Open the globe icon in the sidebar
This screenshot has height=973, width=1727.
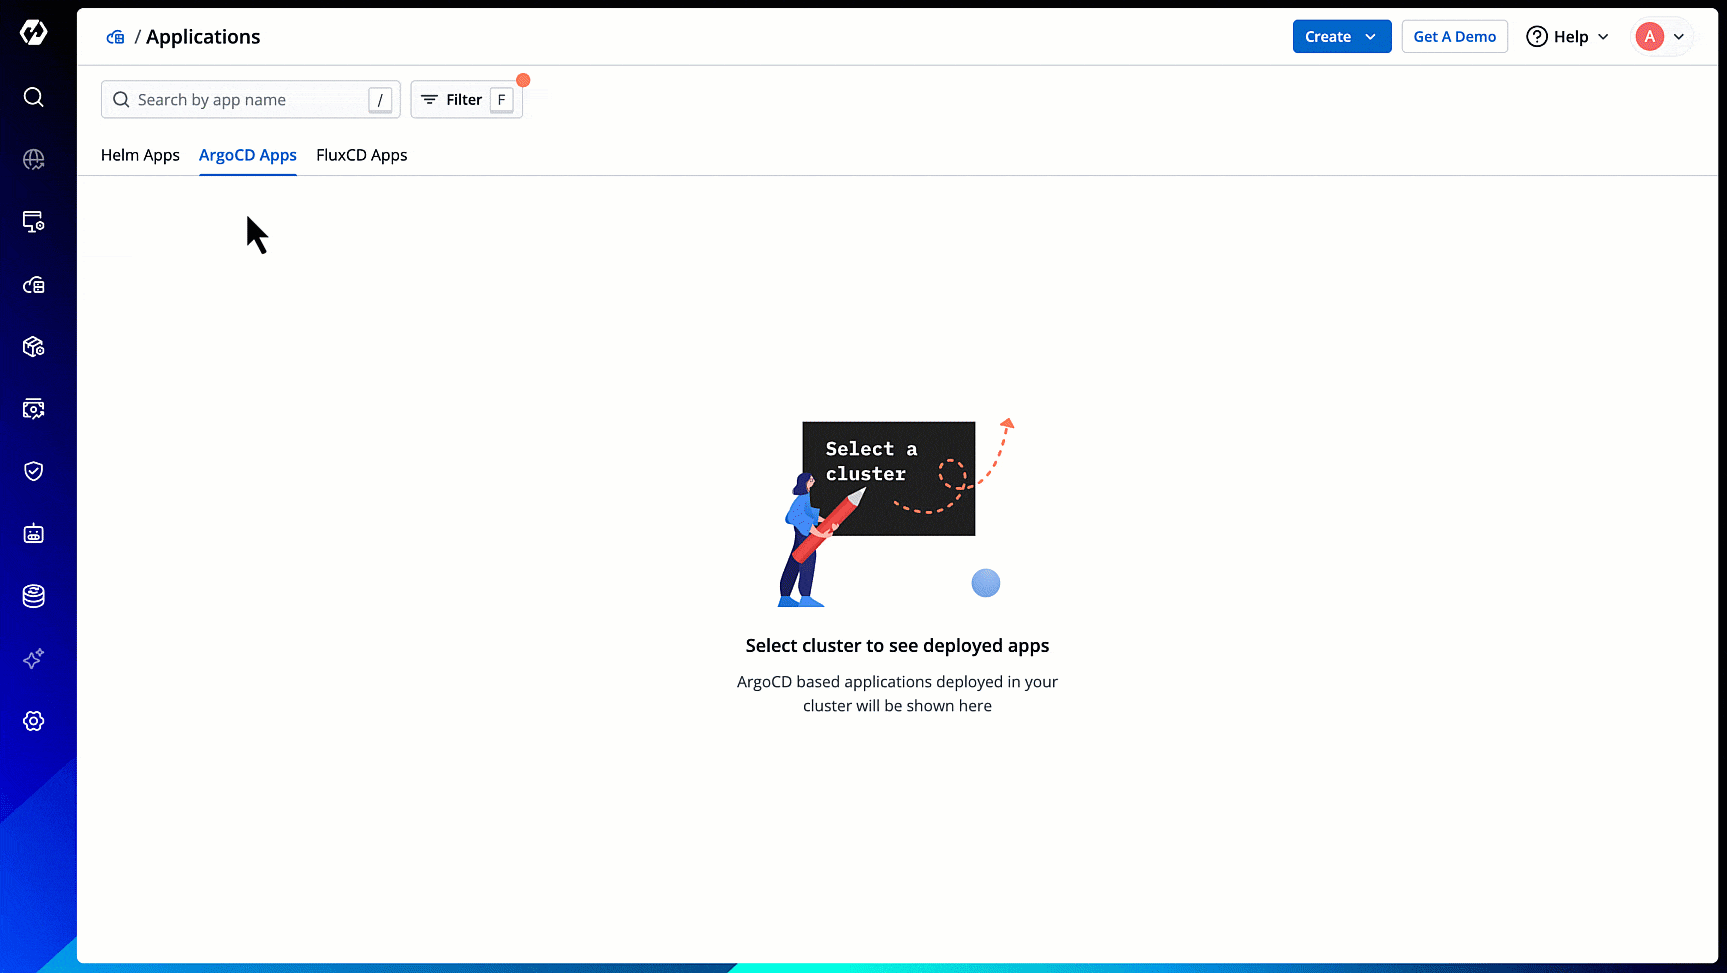pos(33,160)
